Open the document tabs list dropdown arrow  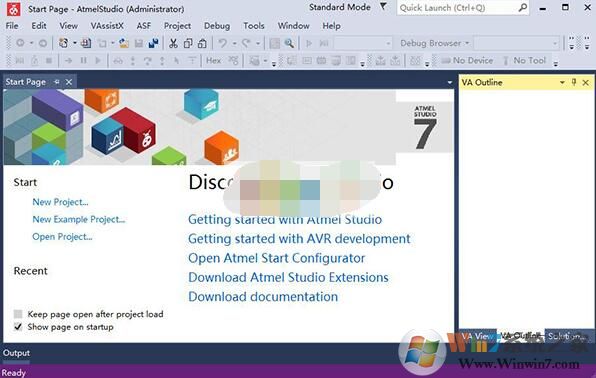450,83
